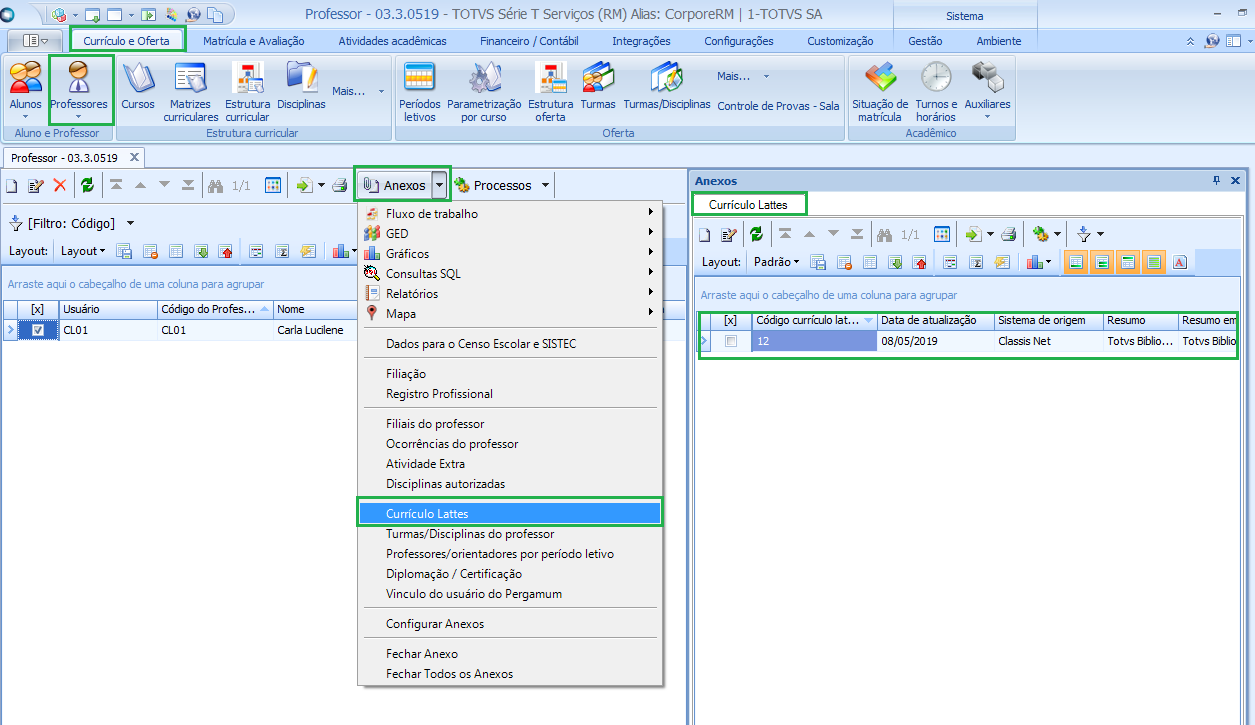This screenshot has height=725, width=1255.
Task: Open Turmas/Disciplinas ribbon icon
Action: [667, 86]
